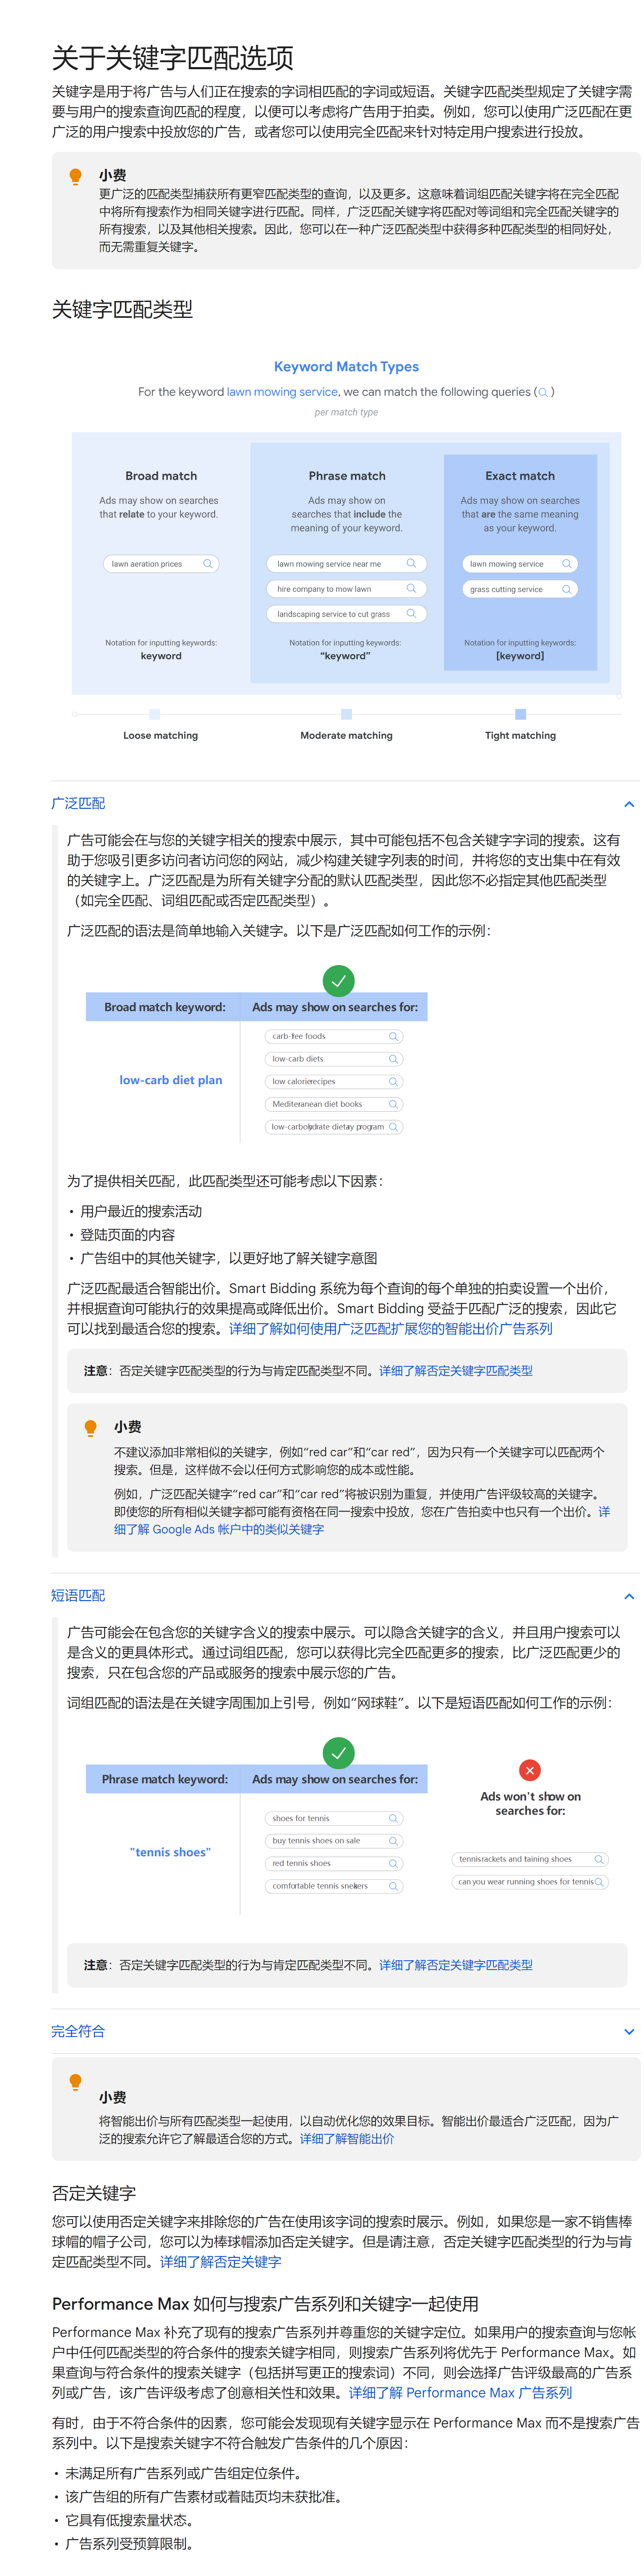Click search icon in buy tennis shoes on sale box
The image size is (644, 2576).
(393, 1841)
